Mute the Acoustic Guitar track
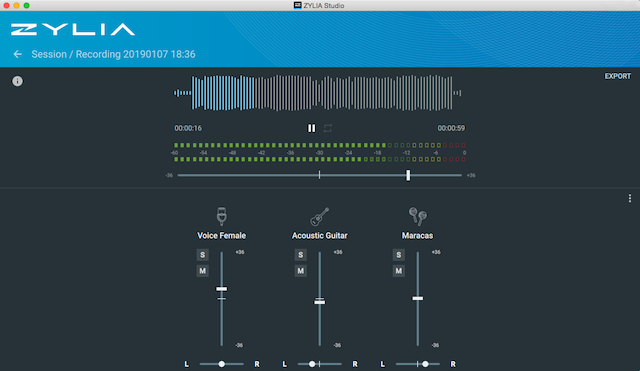This screenshot has width=640, height=371. pyautogui.click(x=301, y=271)
